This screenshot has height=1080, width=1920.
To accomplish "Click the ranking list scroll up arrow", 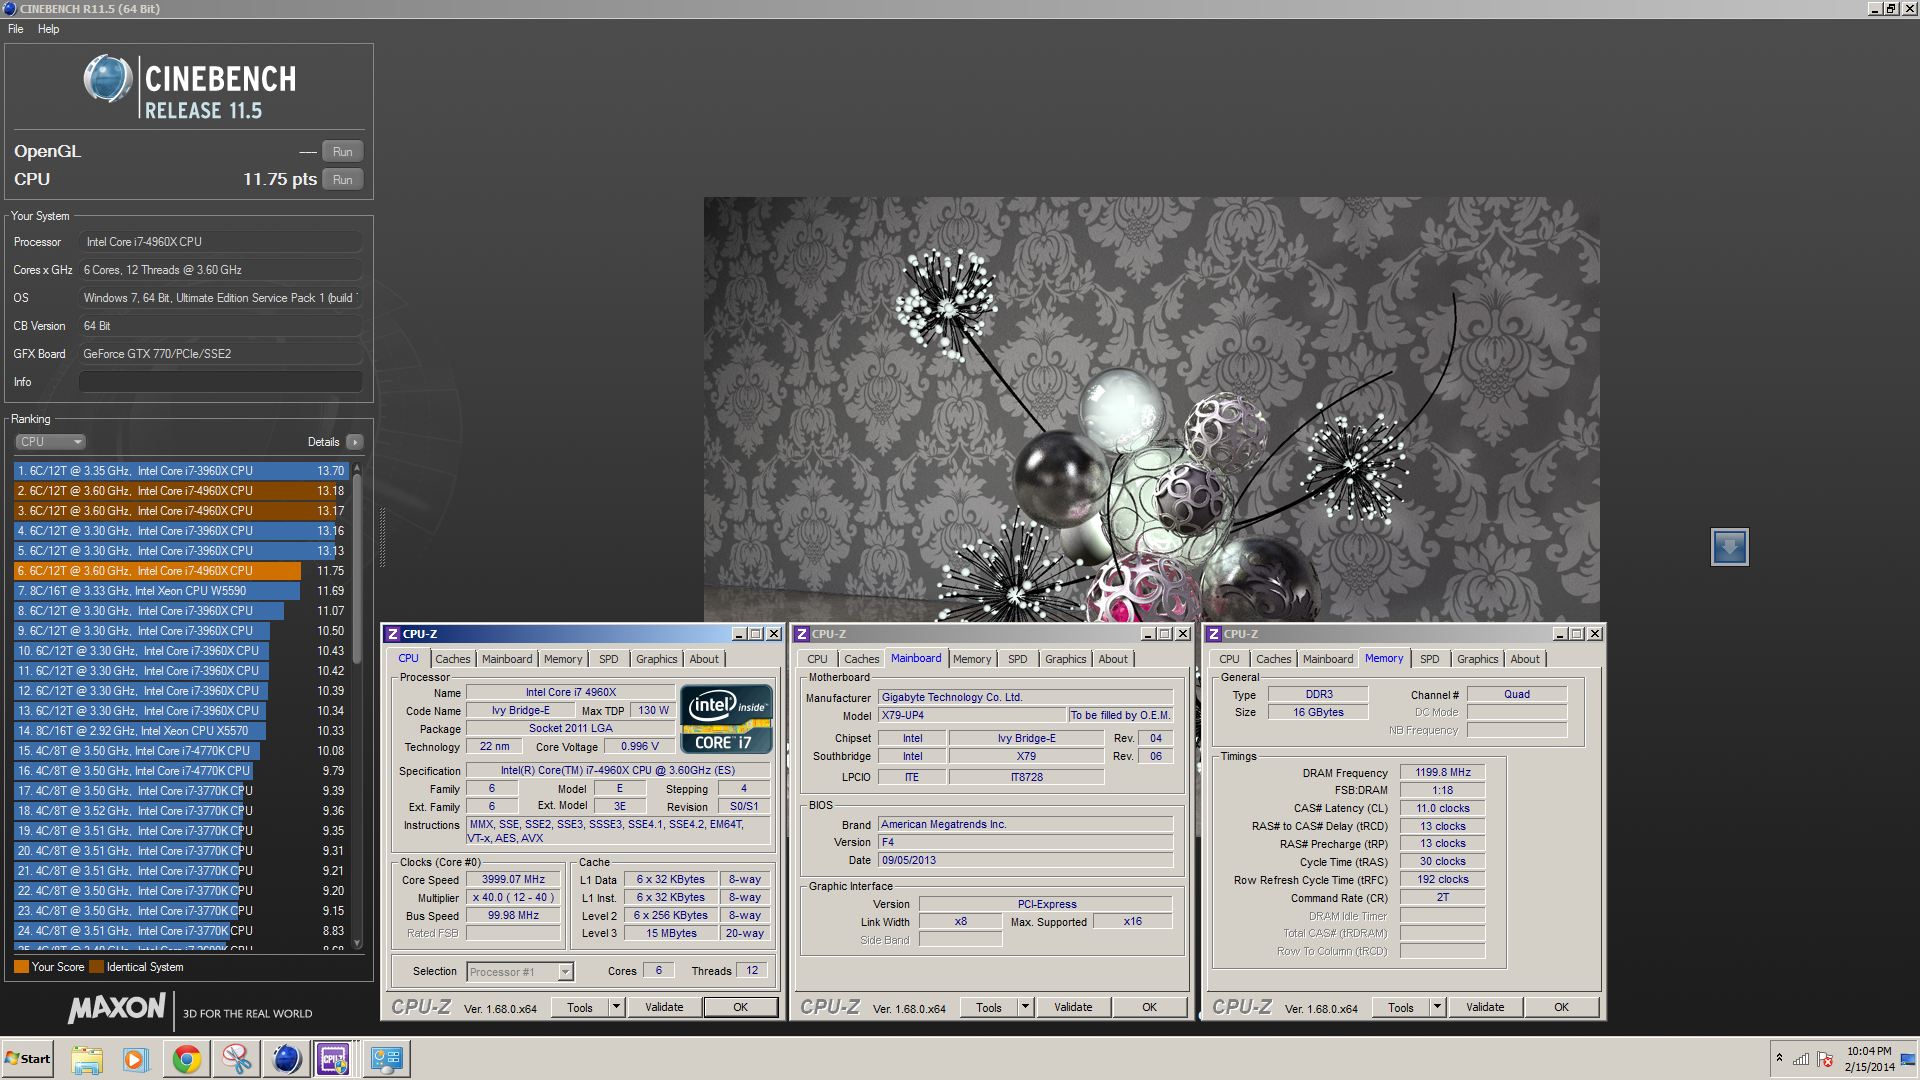I will 357,468.
